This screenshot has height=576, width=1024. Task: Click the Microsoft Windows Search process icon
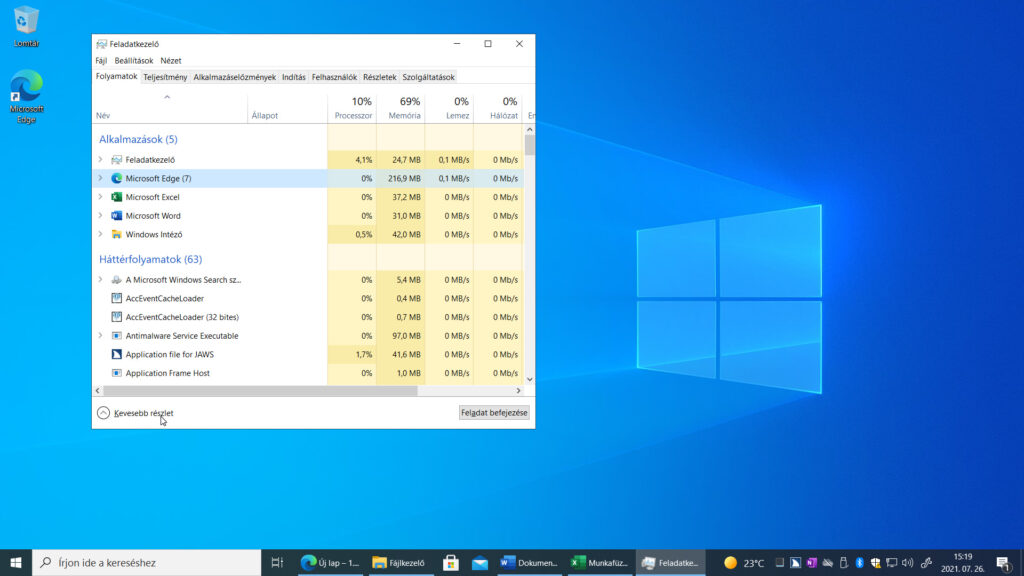click(116, 280)
